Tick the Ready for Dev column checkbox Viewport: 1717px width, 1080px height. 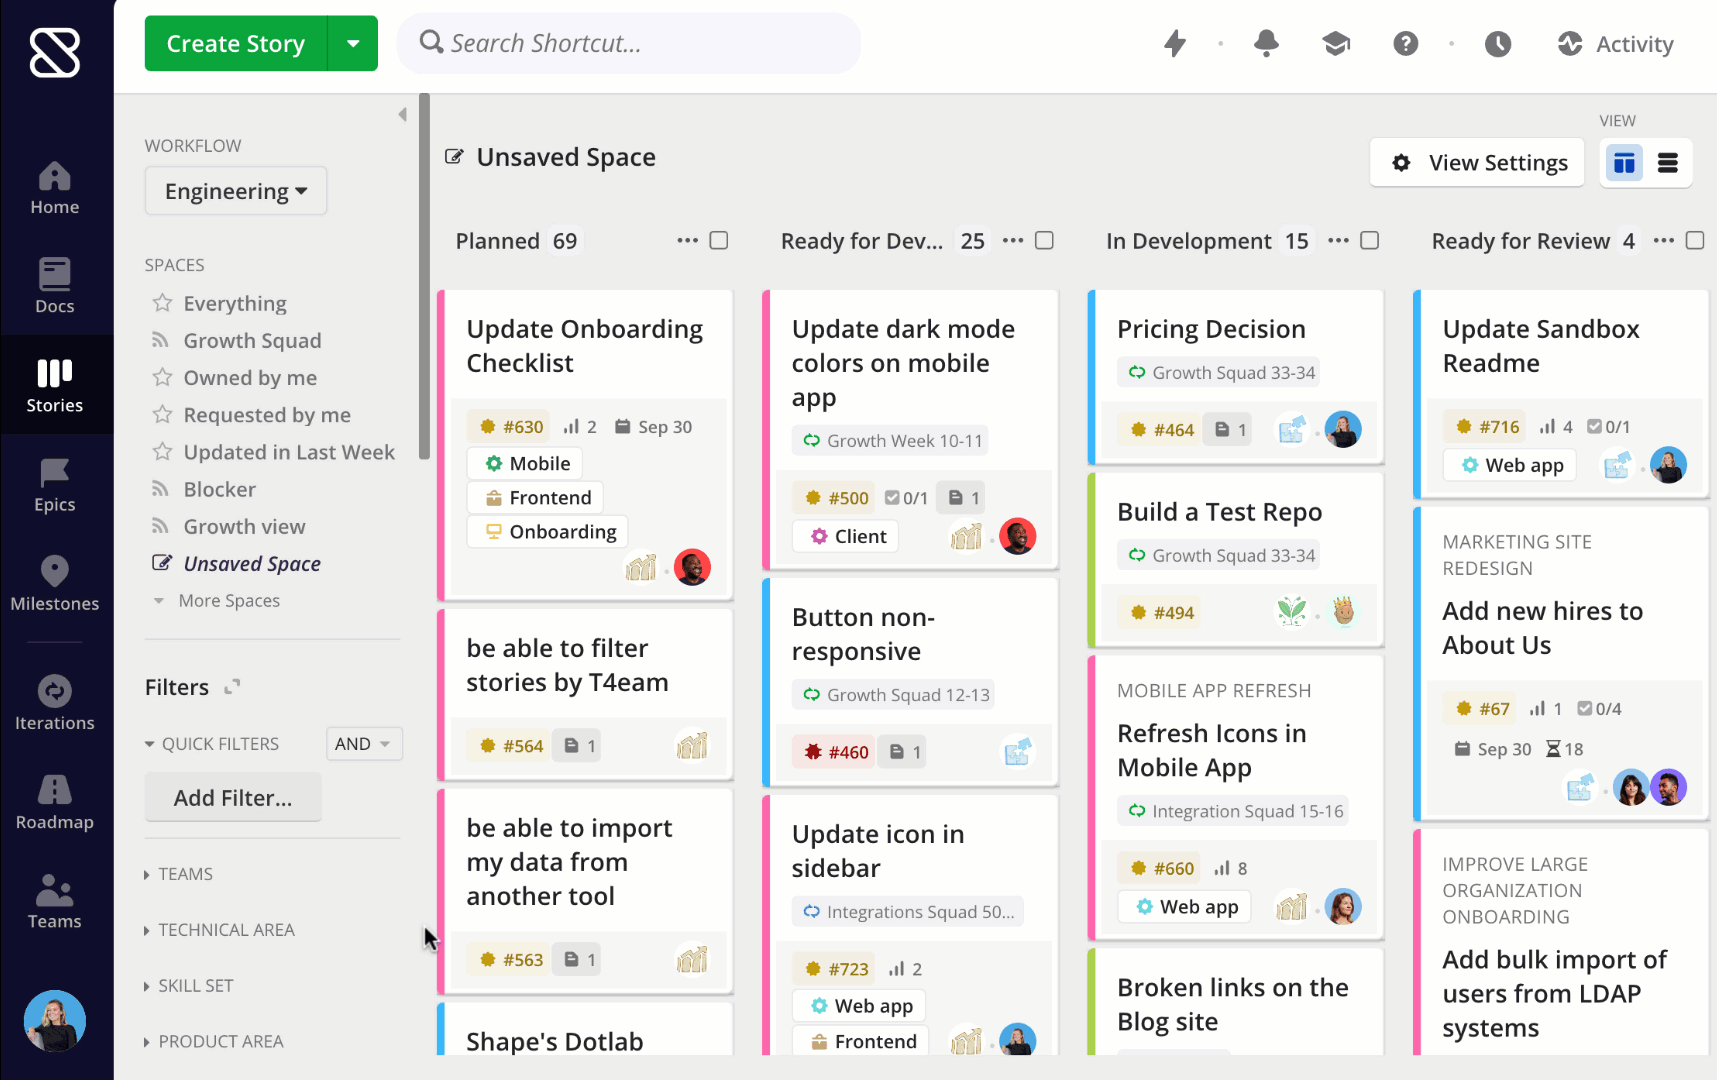pyautogui.click(x=1044, y=241)
